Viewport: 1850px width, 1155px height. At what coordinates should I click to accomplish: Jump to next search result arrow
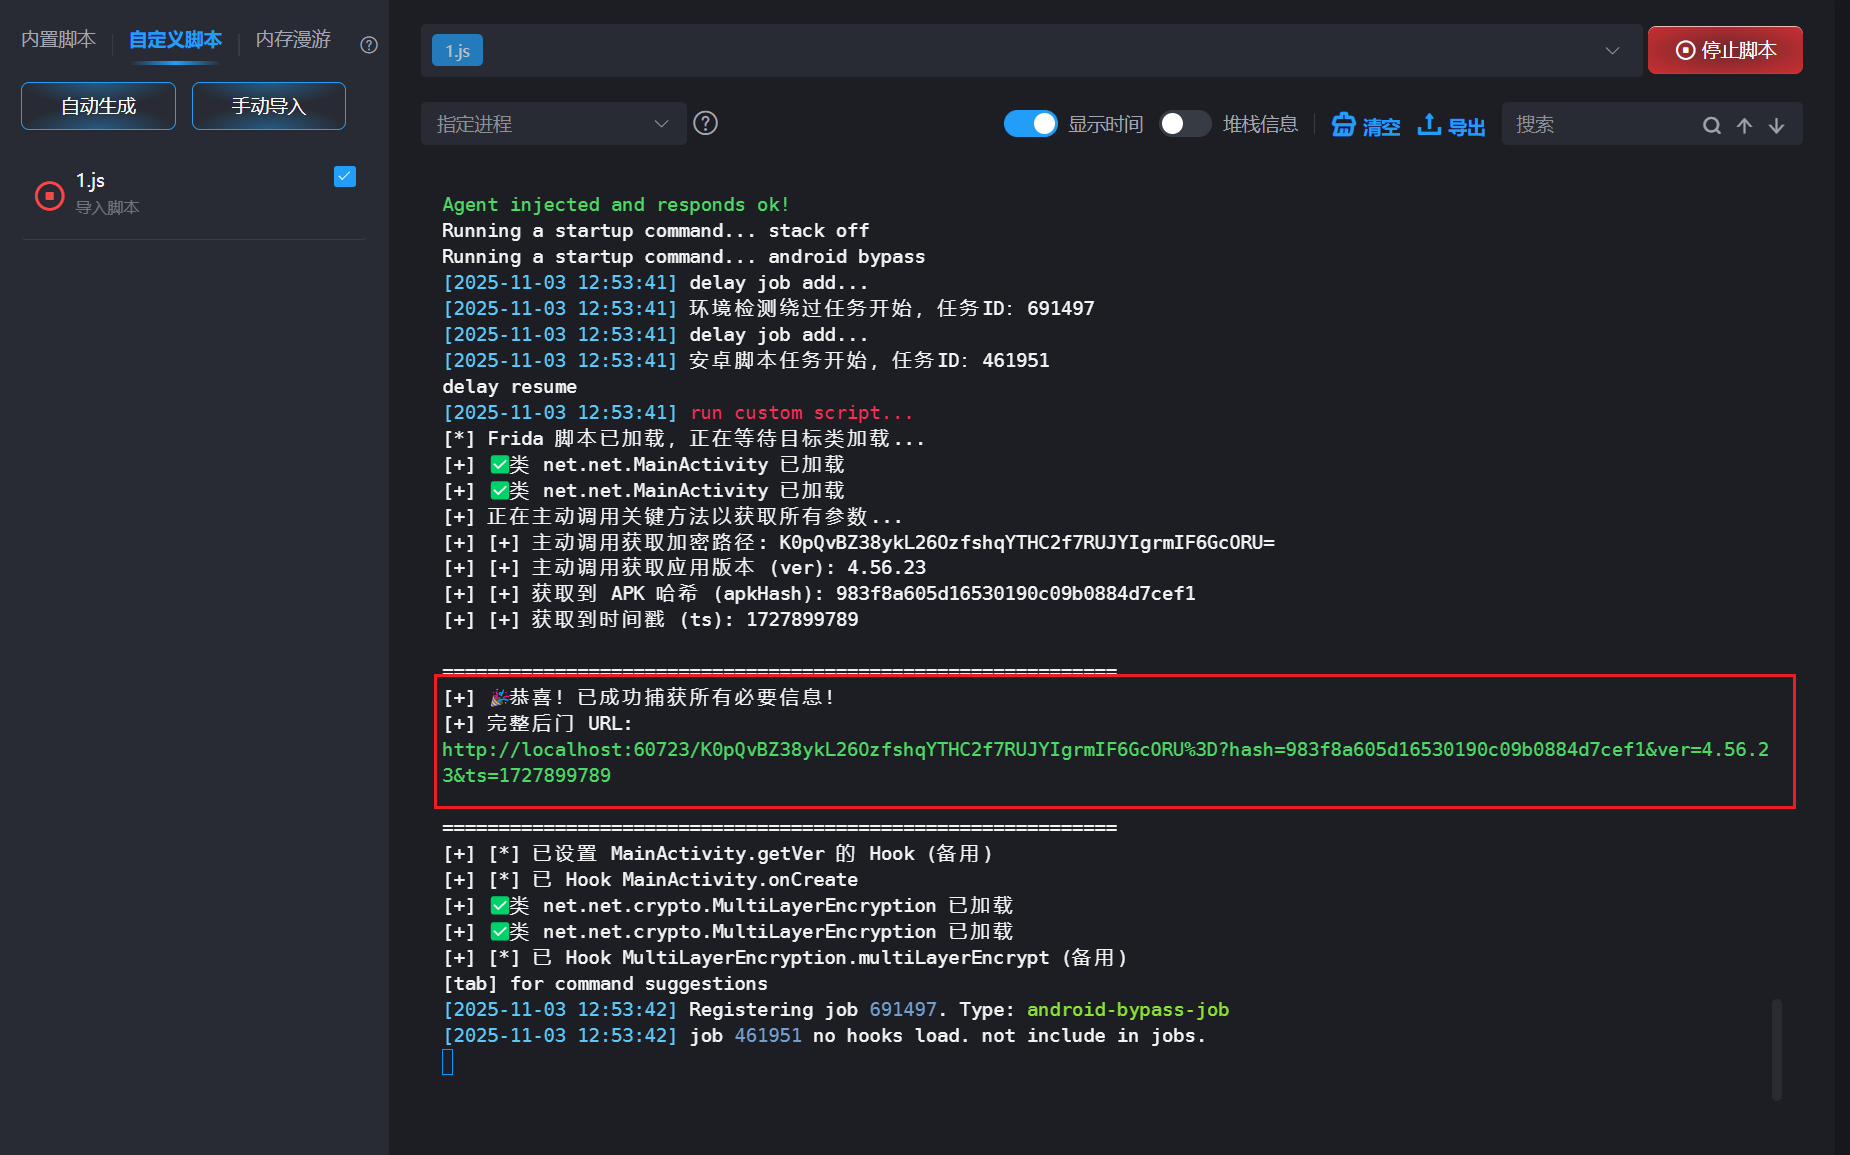pyautogui.click(x=1776, y=125)
